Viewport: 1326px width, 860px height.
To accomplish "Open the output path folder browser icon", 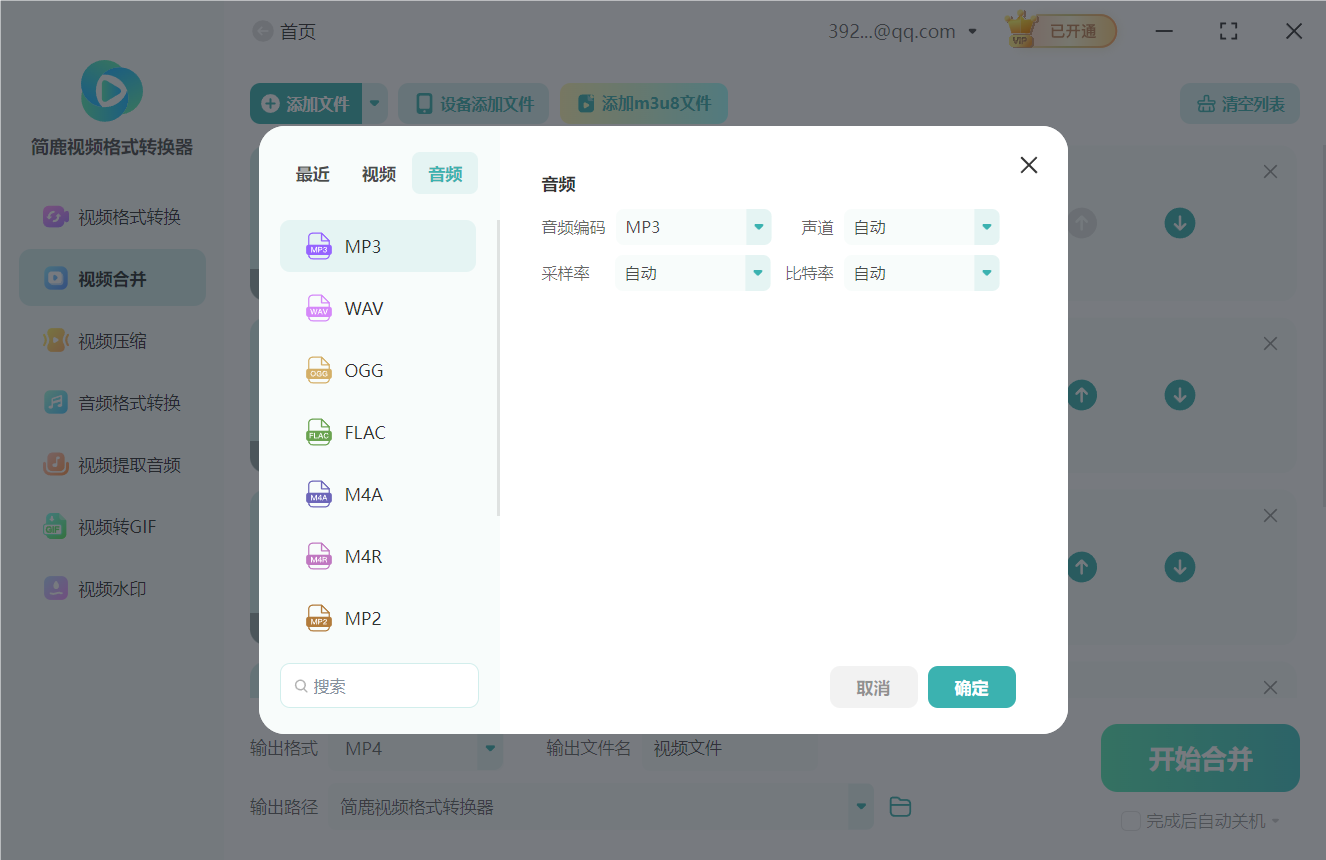I will pyautogui.click(x=899, y=806).
